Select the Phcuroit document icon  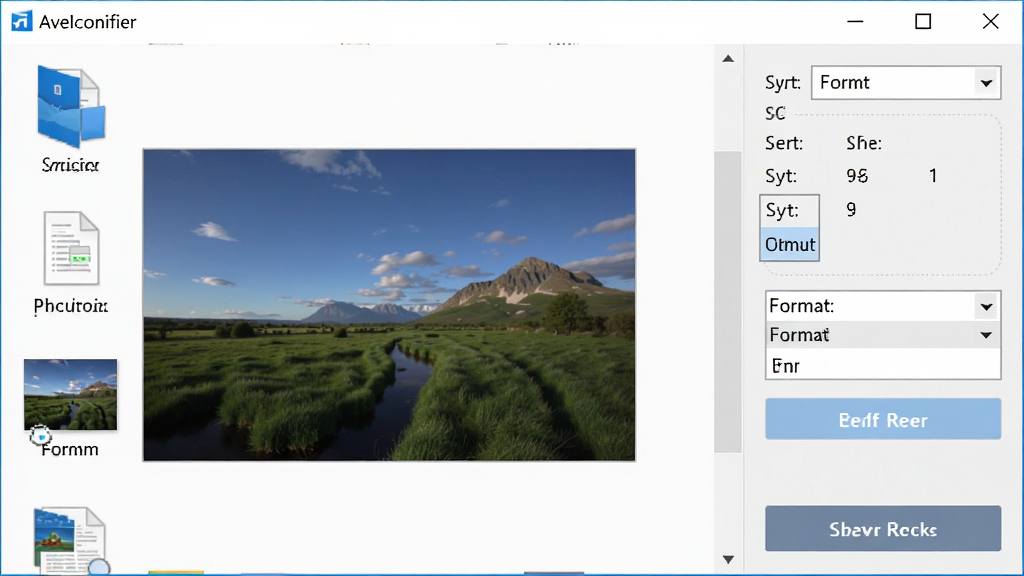(x=71, y=248)
